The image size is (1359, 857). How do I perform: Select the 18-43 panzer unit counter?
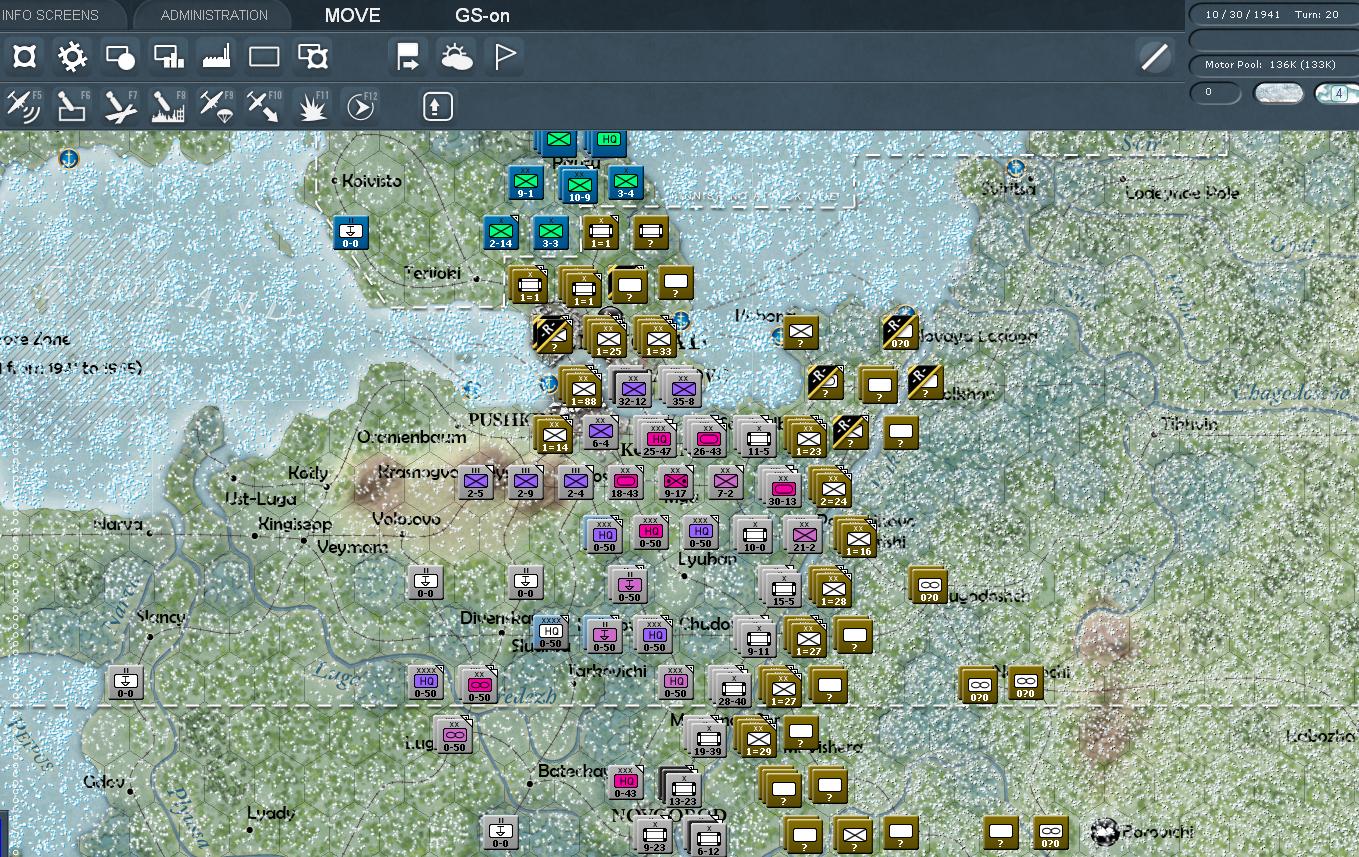coord(625,483)
